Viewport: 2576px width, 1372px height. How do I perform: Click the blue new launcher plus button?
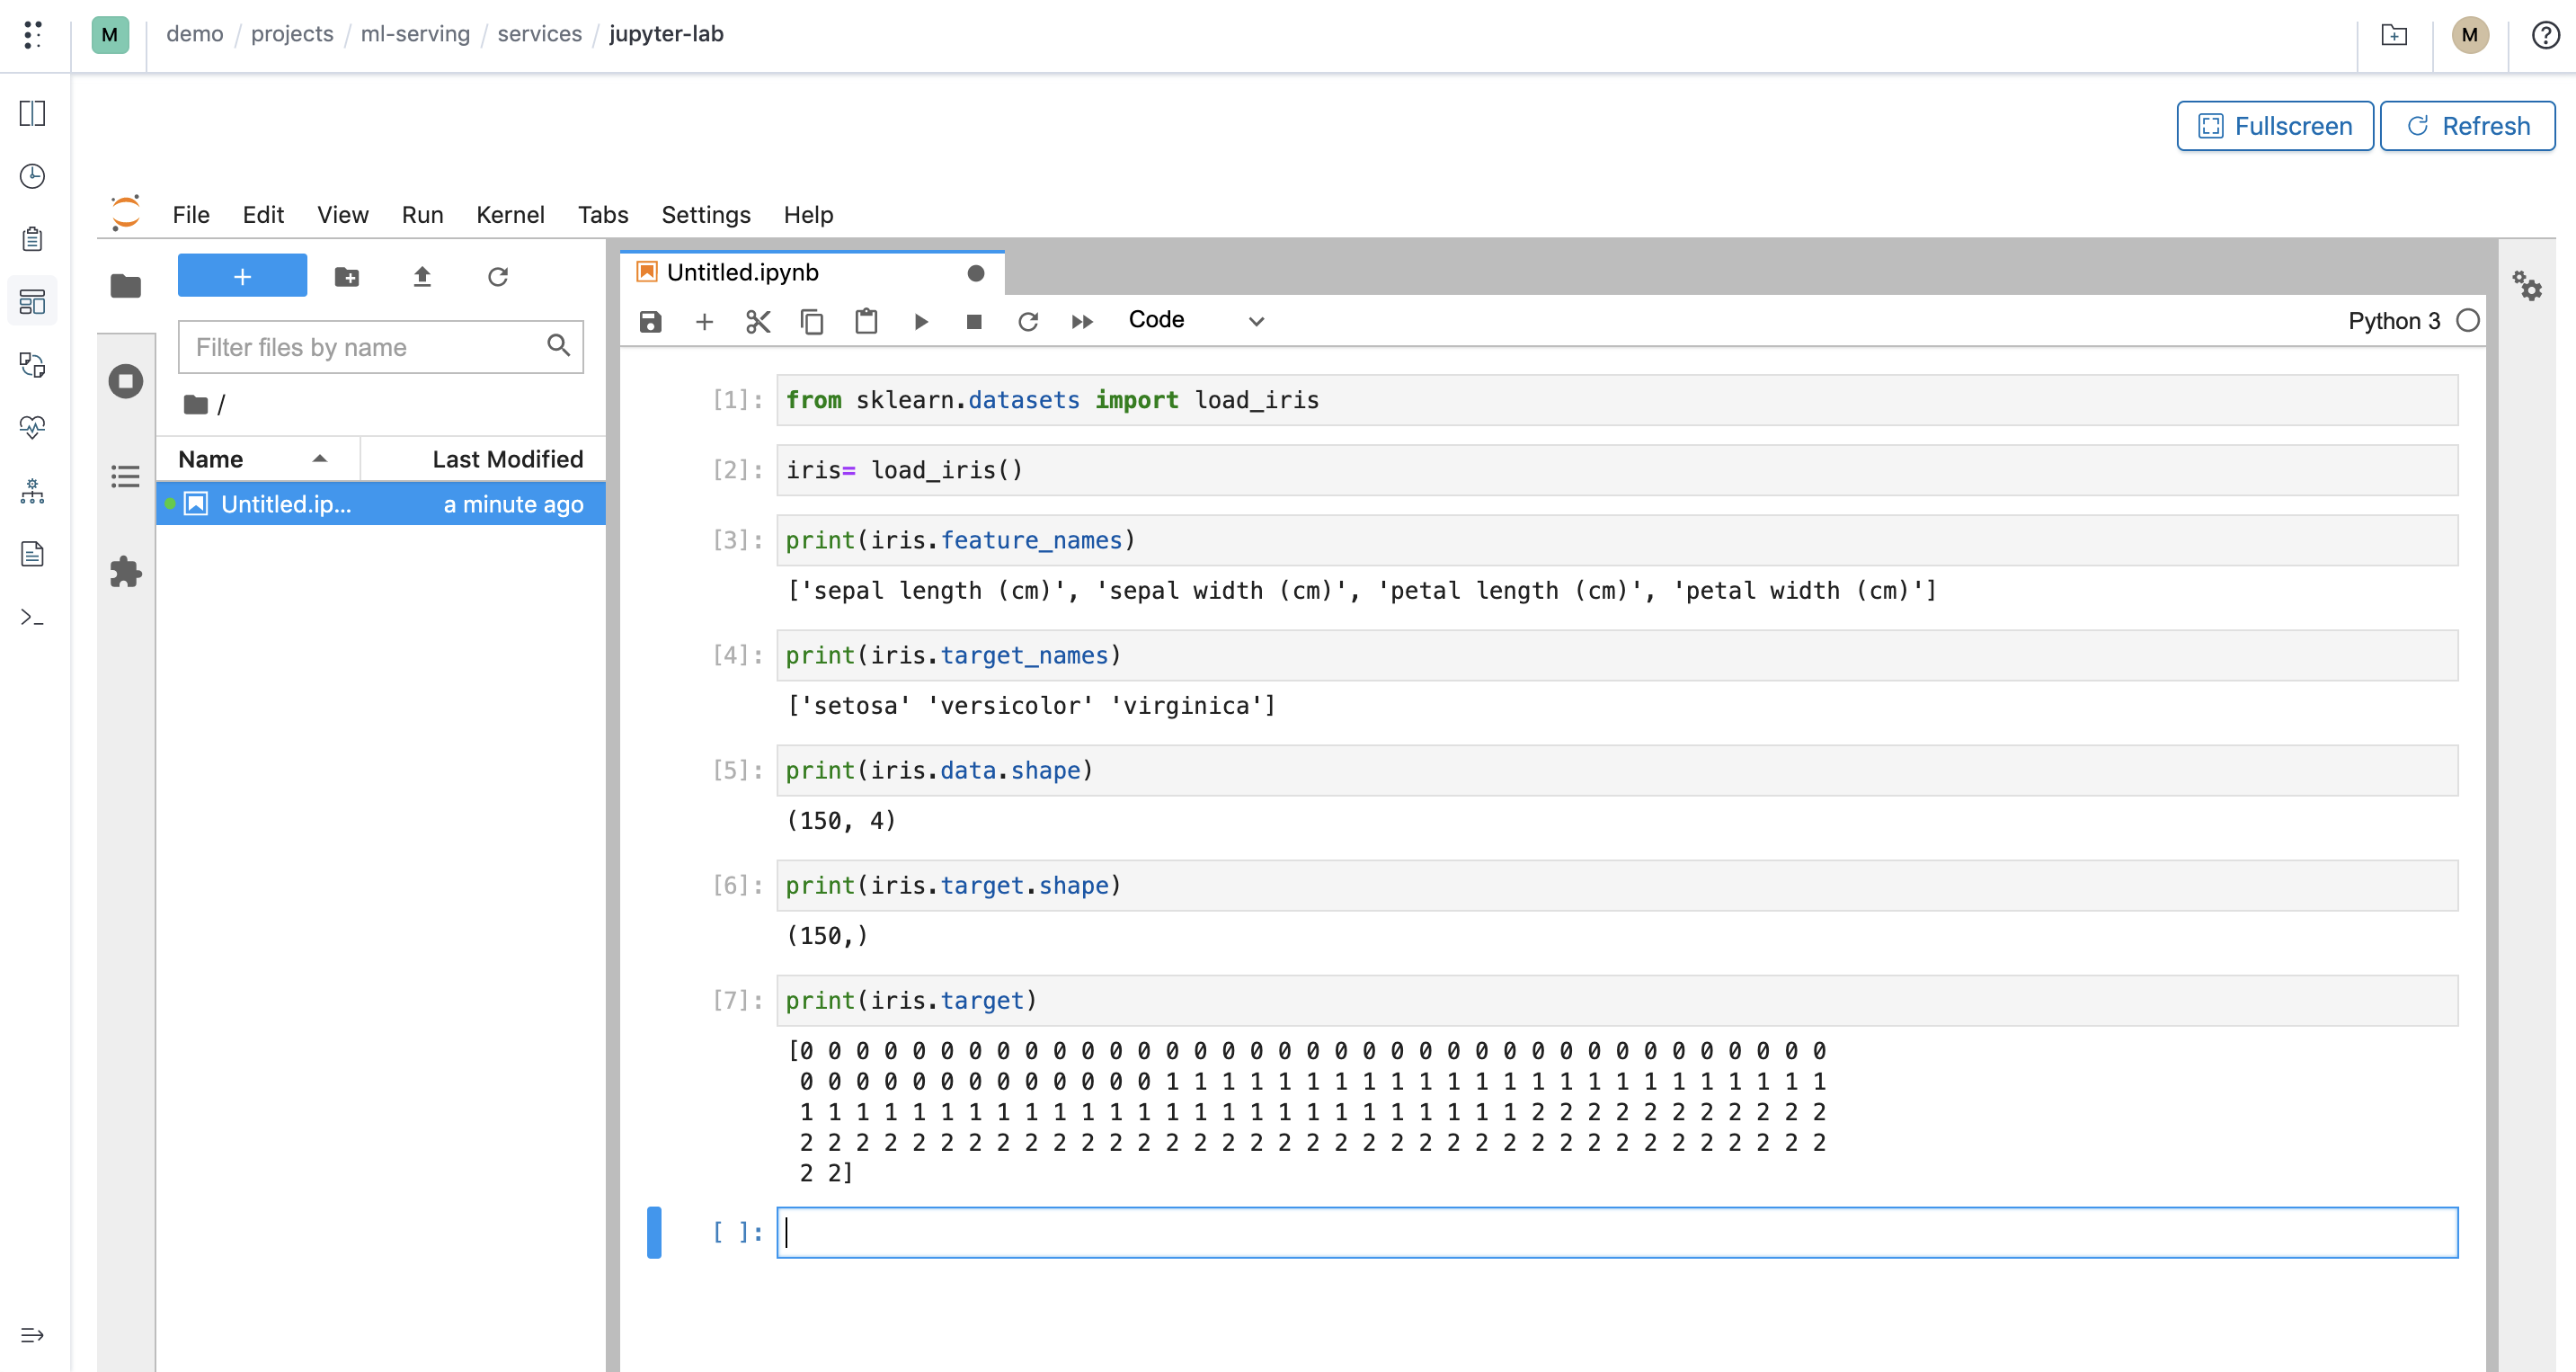click(x=242, y=276)
